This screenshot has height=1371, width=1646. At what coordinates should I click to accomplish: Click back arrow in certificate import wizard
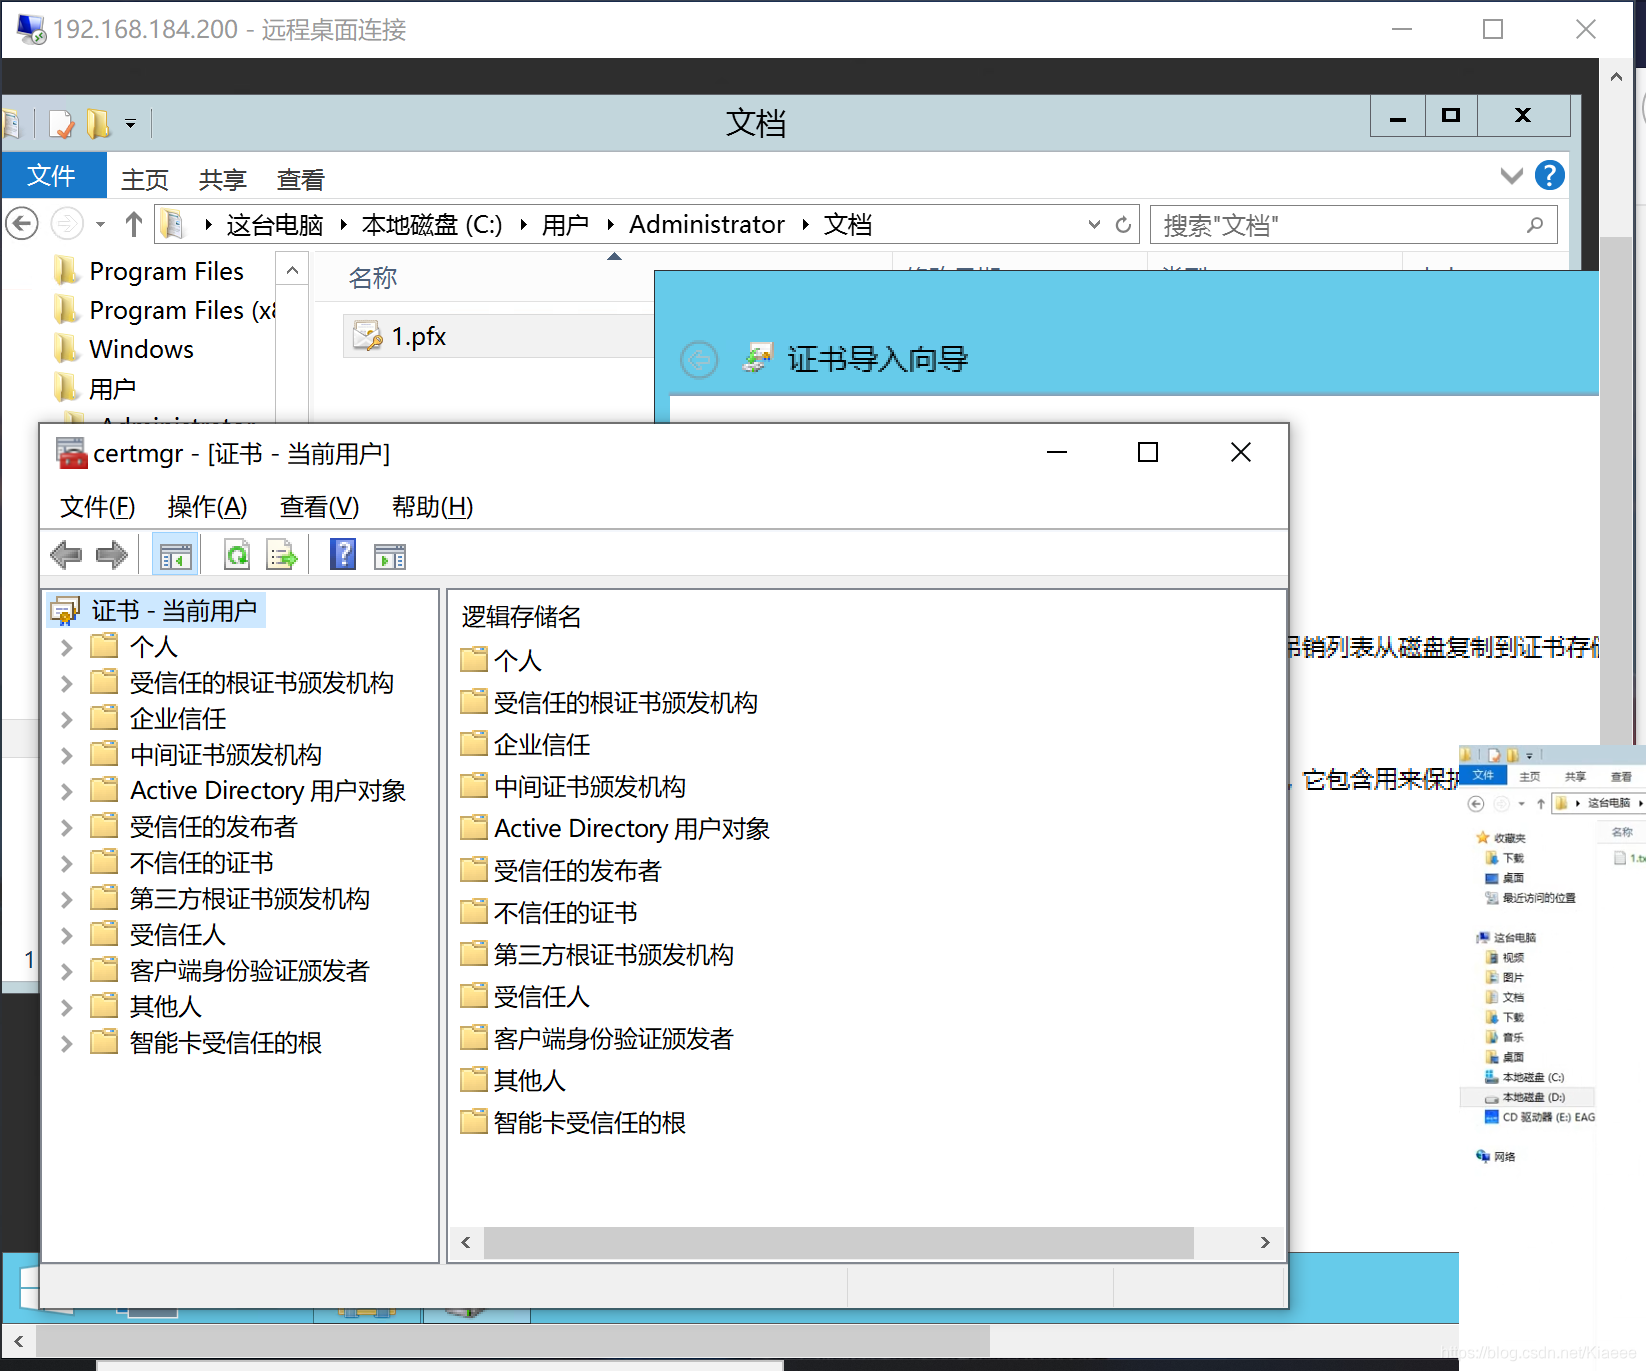pos(699,359)
